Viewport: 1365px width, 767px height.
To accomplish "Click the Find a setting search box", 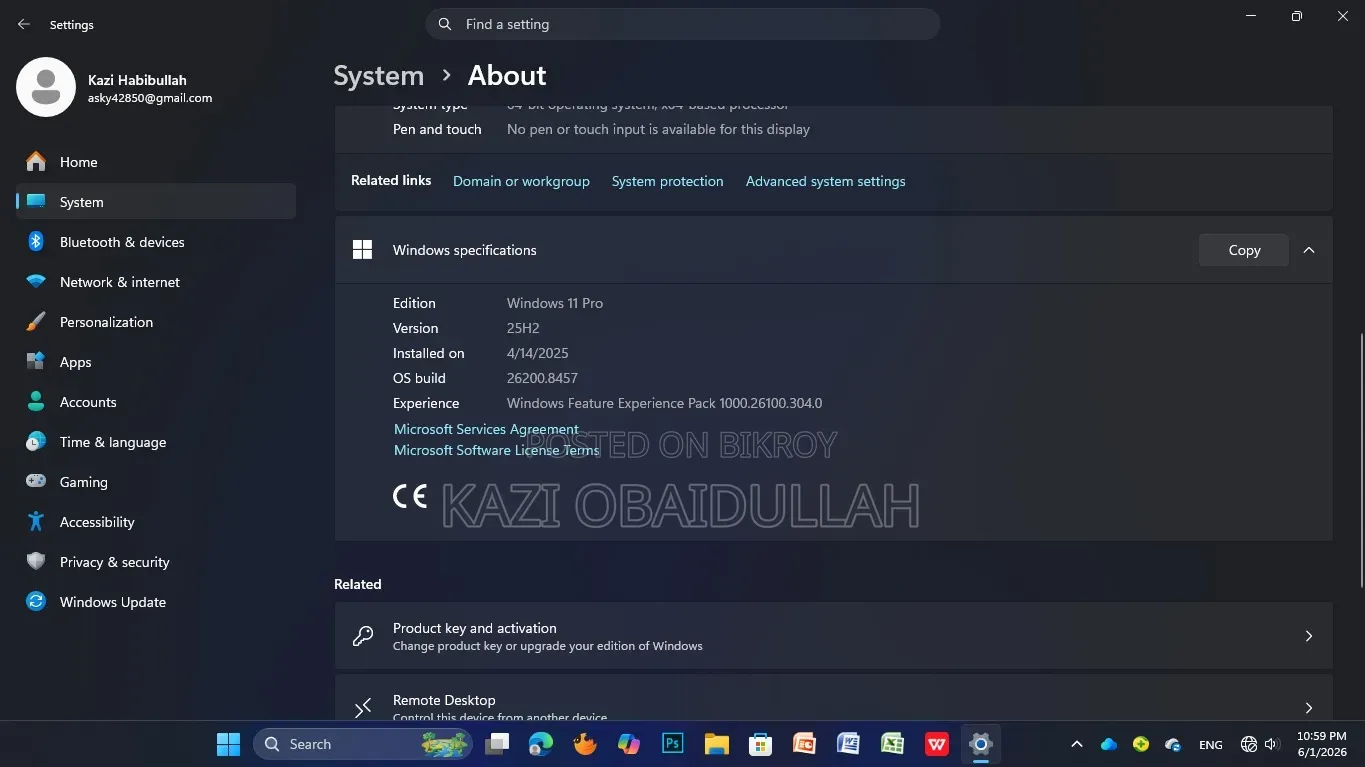I will 683,24.
